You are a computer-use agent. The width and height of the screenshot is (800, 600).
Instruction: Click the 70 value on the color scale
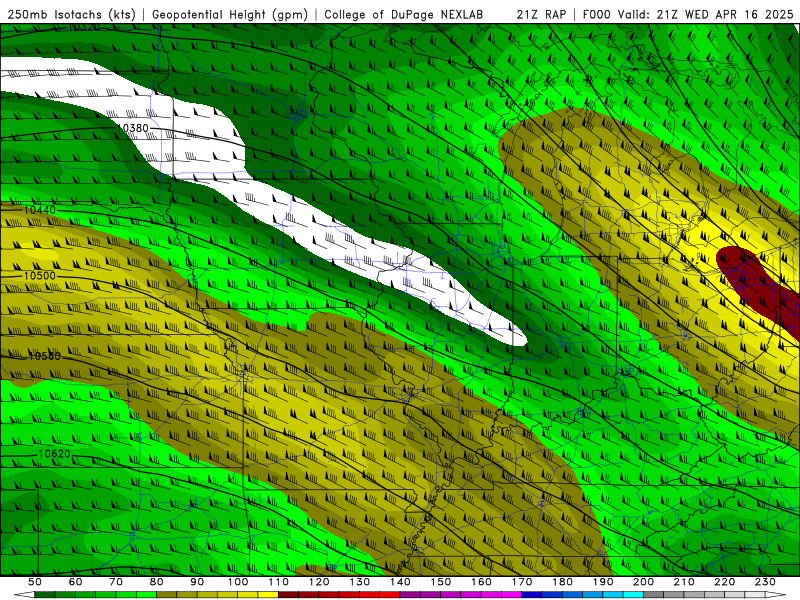point(116,582)
